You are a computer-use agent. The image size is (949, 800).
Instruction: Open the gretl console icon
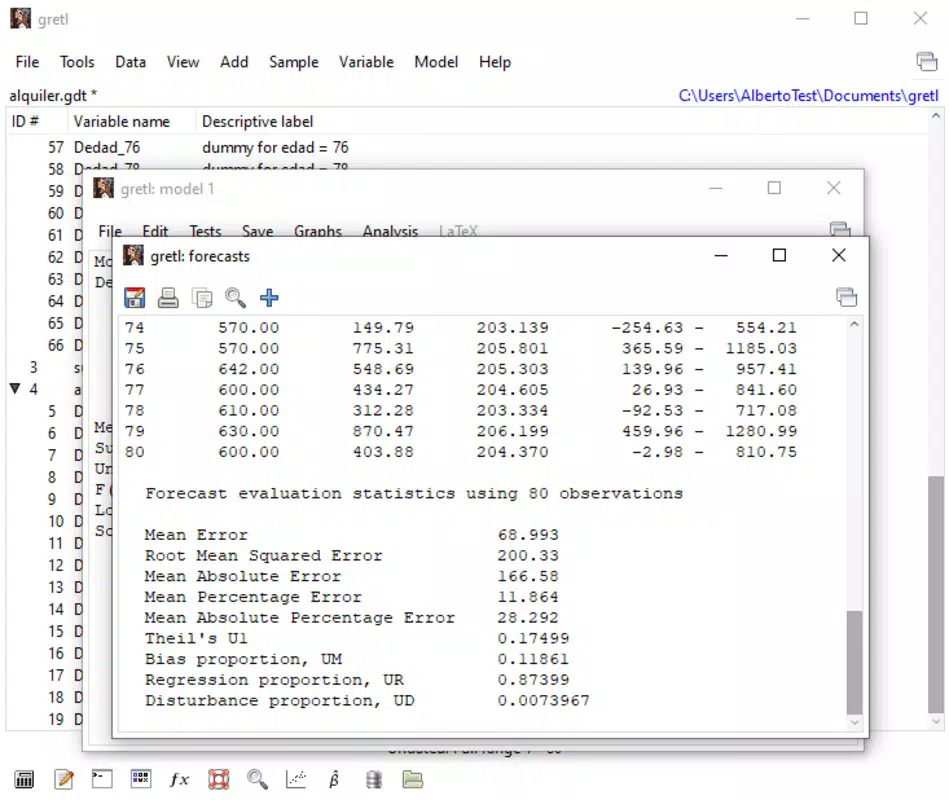tap(102, 779)
